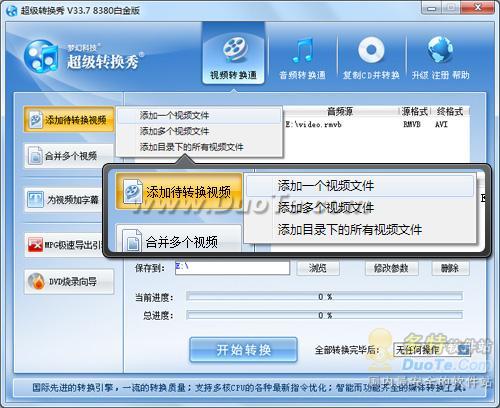Open the 为视频加字幕 subtitle tool
The image size is (500, 408).
pyautogui.click(x=64, y=200)
